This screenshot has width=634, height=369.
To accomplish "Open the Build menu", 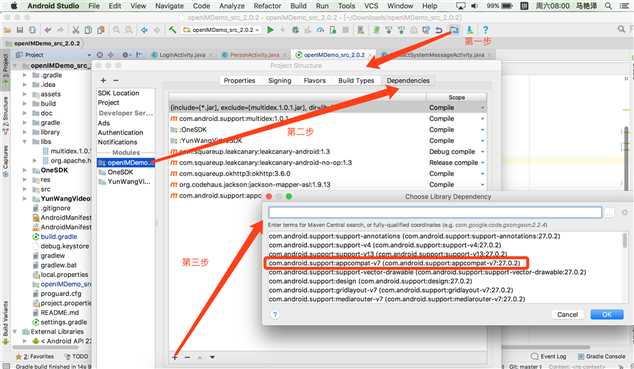I will point(298,6).
